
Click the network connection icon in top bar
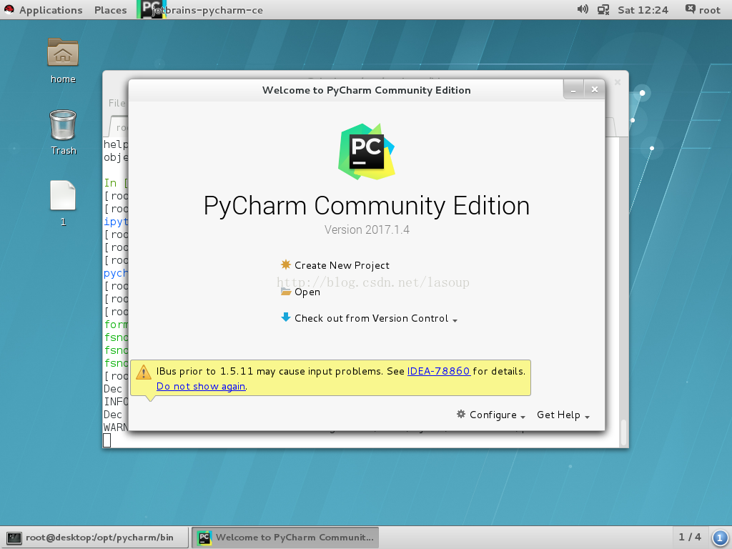click(x=603, y=9)
